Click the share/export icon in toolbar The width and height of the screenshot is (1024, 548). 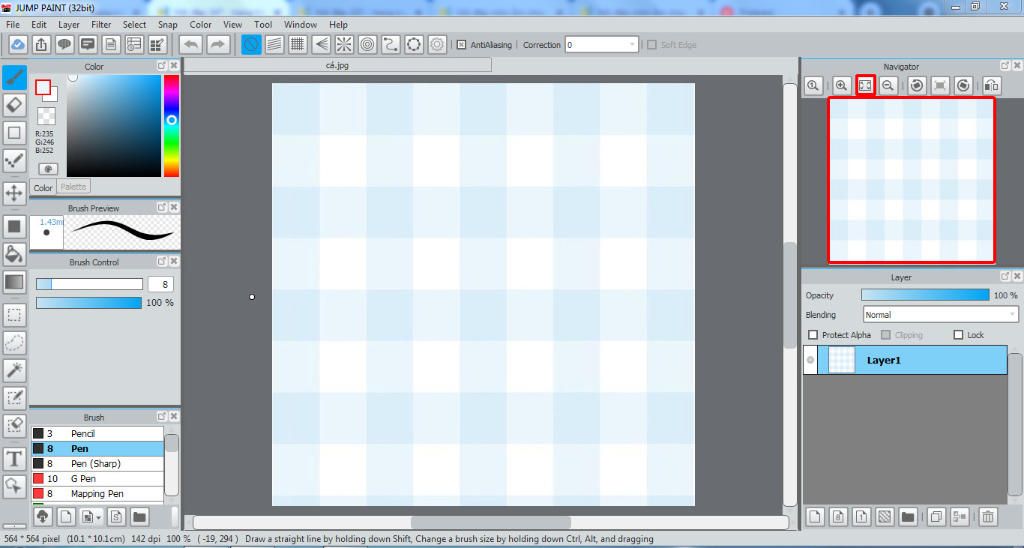[41, 44]
